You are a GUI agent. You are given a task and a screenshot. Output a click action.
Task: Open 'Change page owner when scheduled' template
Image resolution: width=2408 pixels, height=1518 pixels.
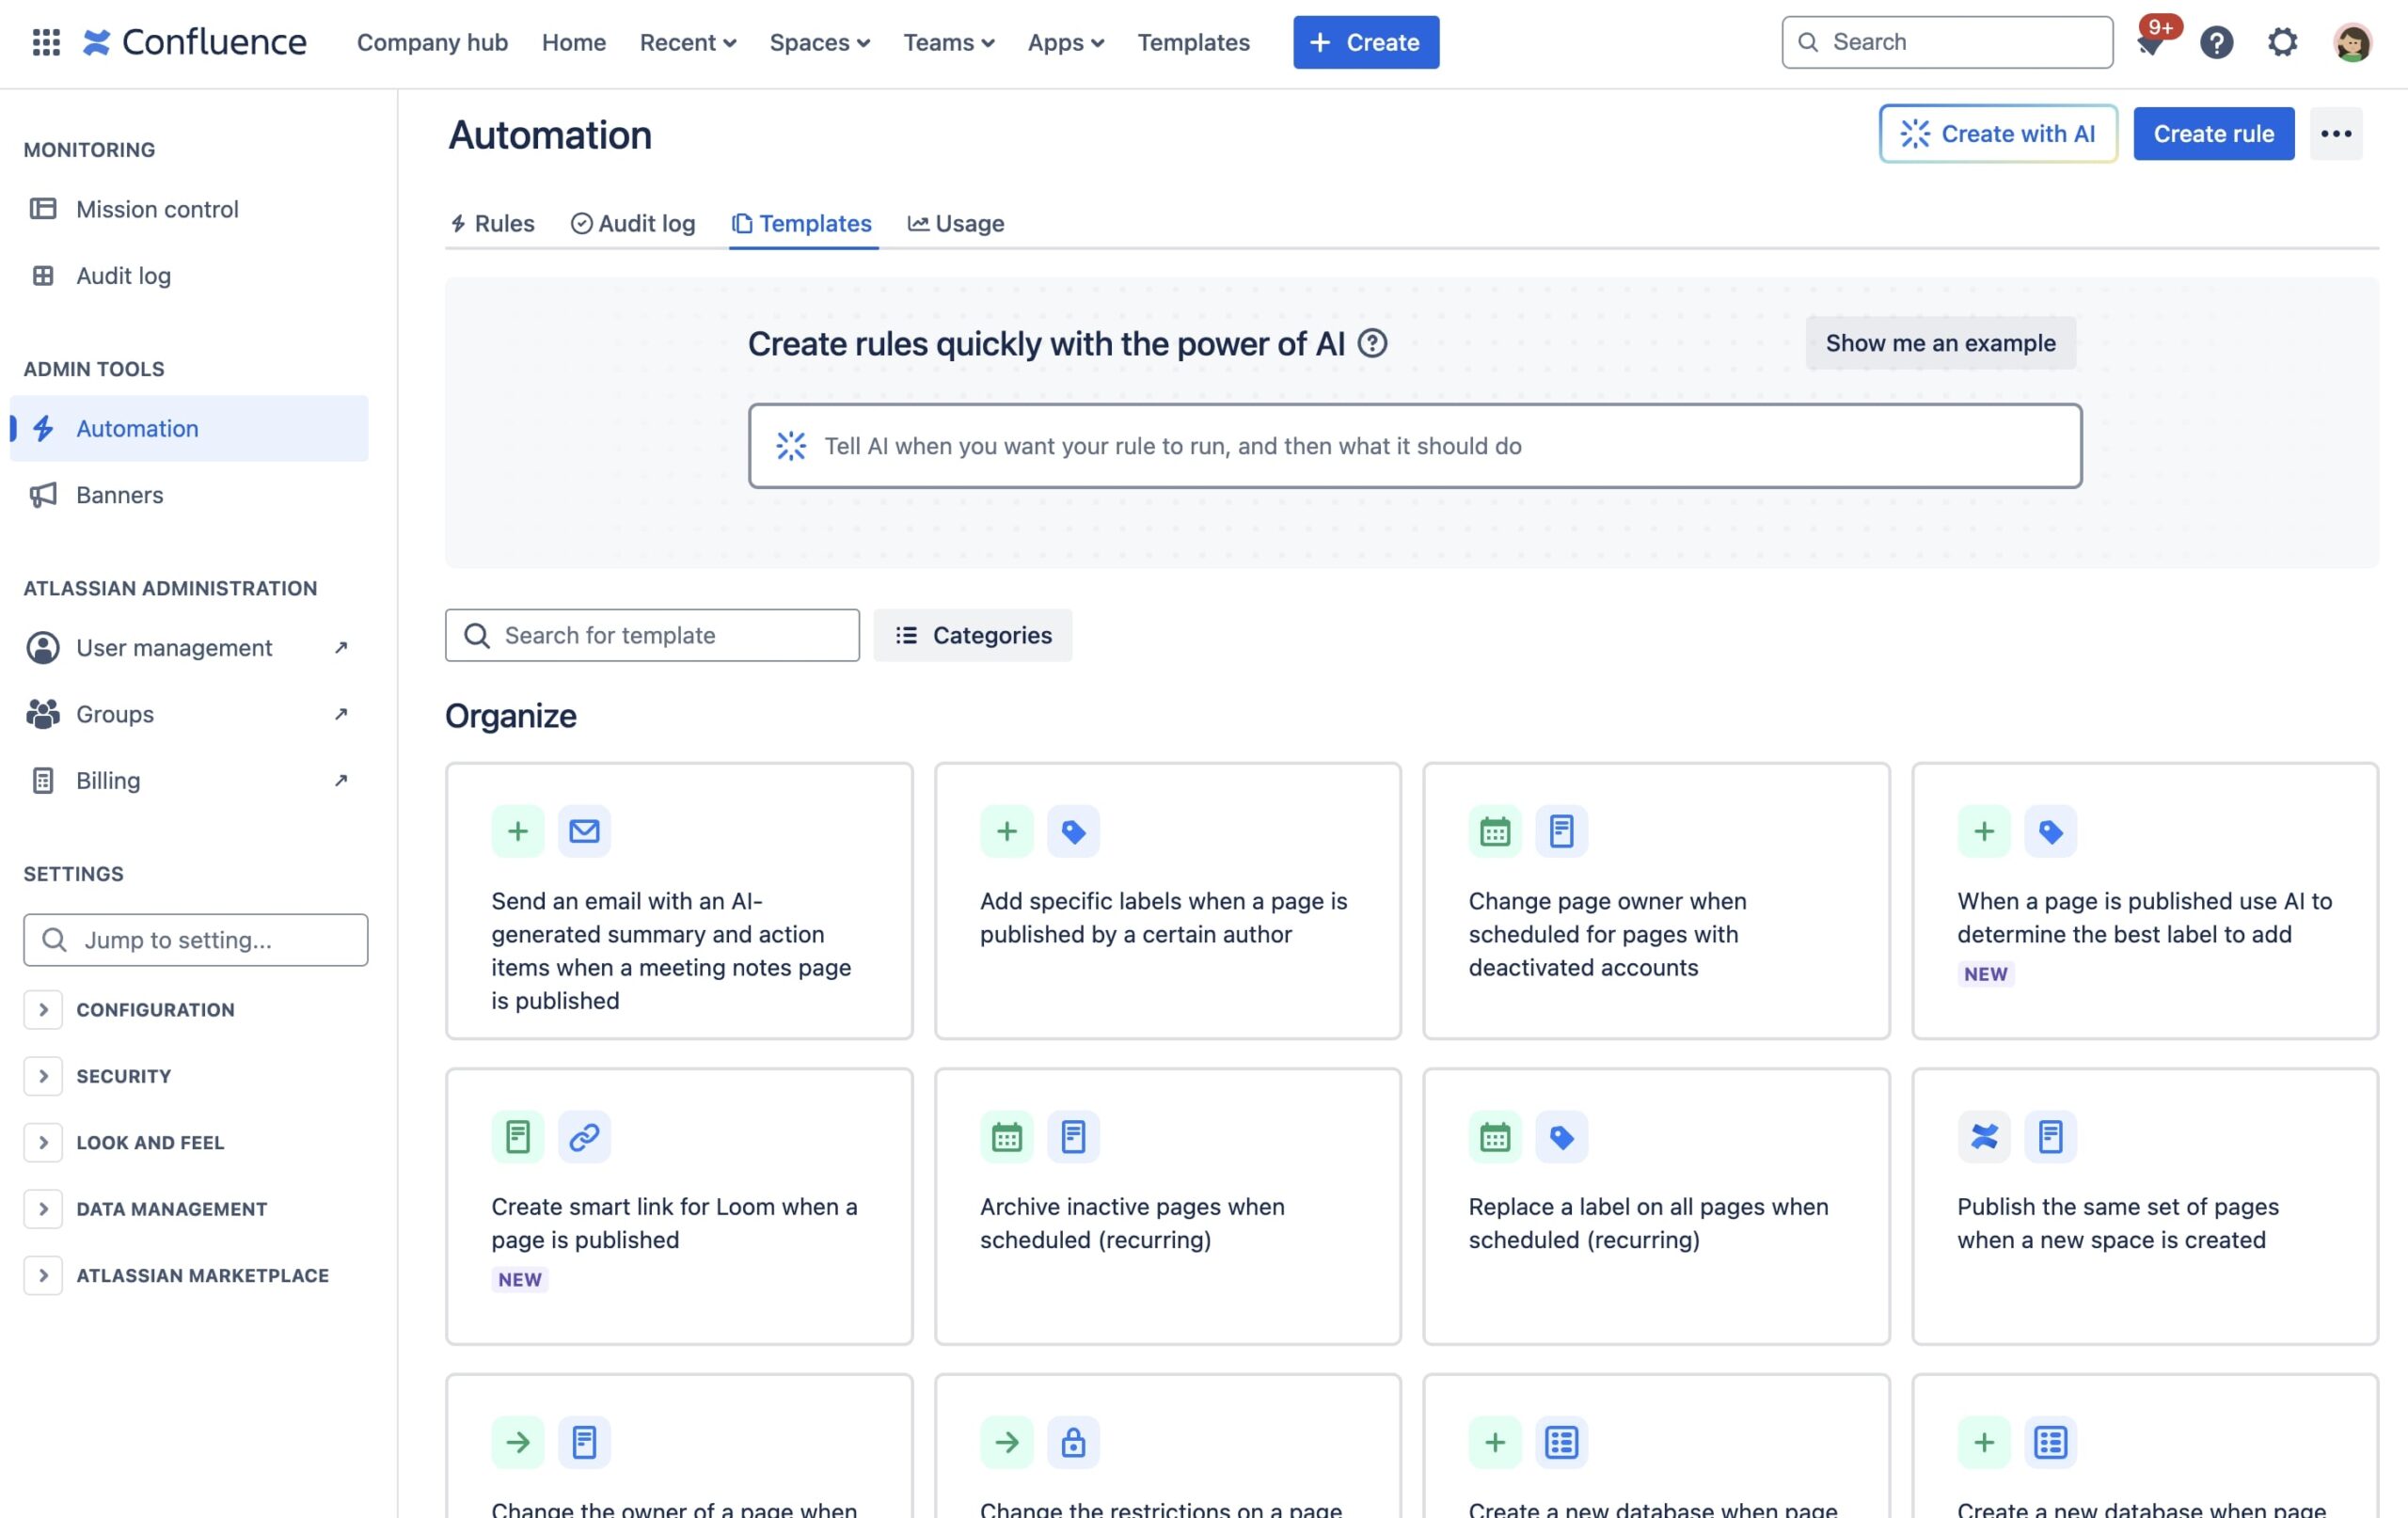point(1656,901)
